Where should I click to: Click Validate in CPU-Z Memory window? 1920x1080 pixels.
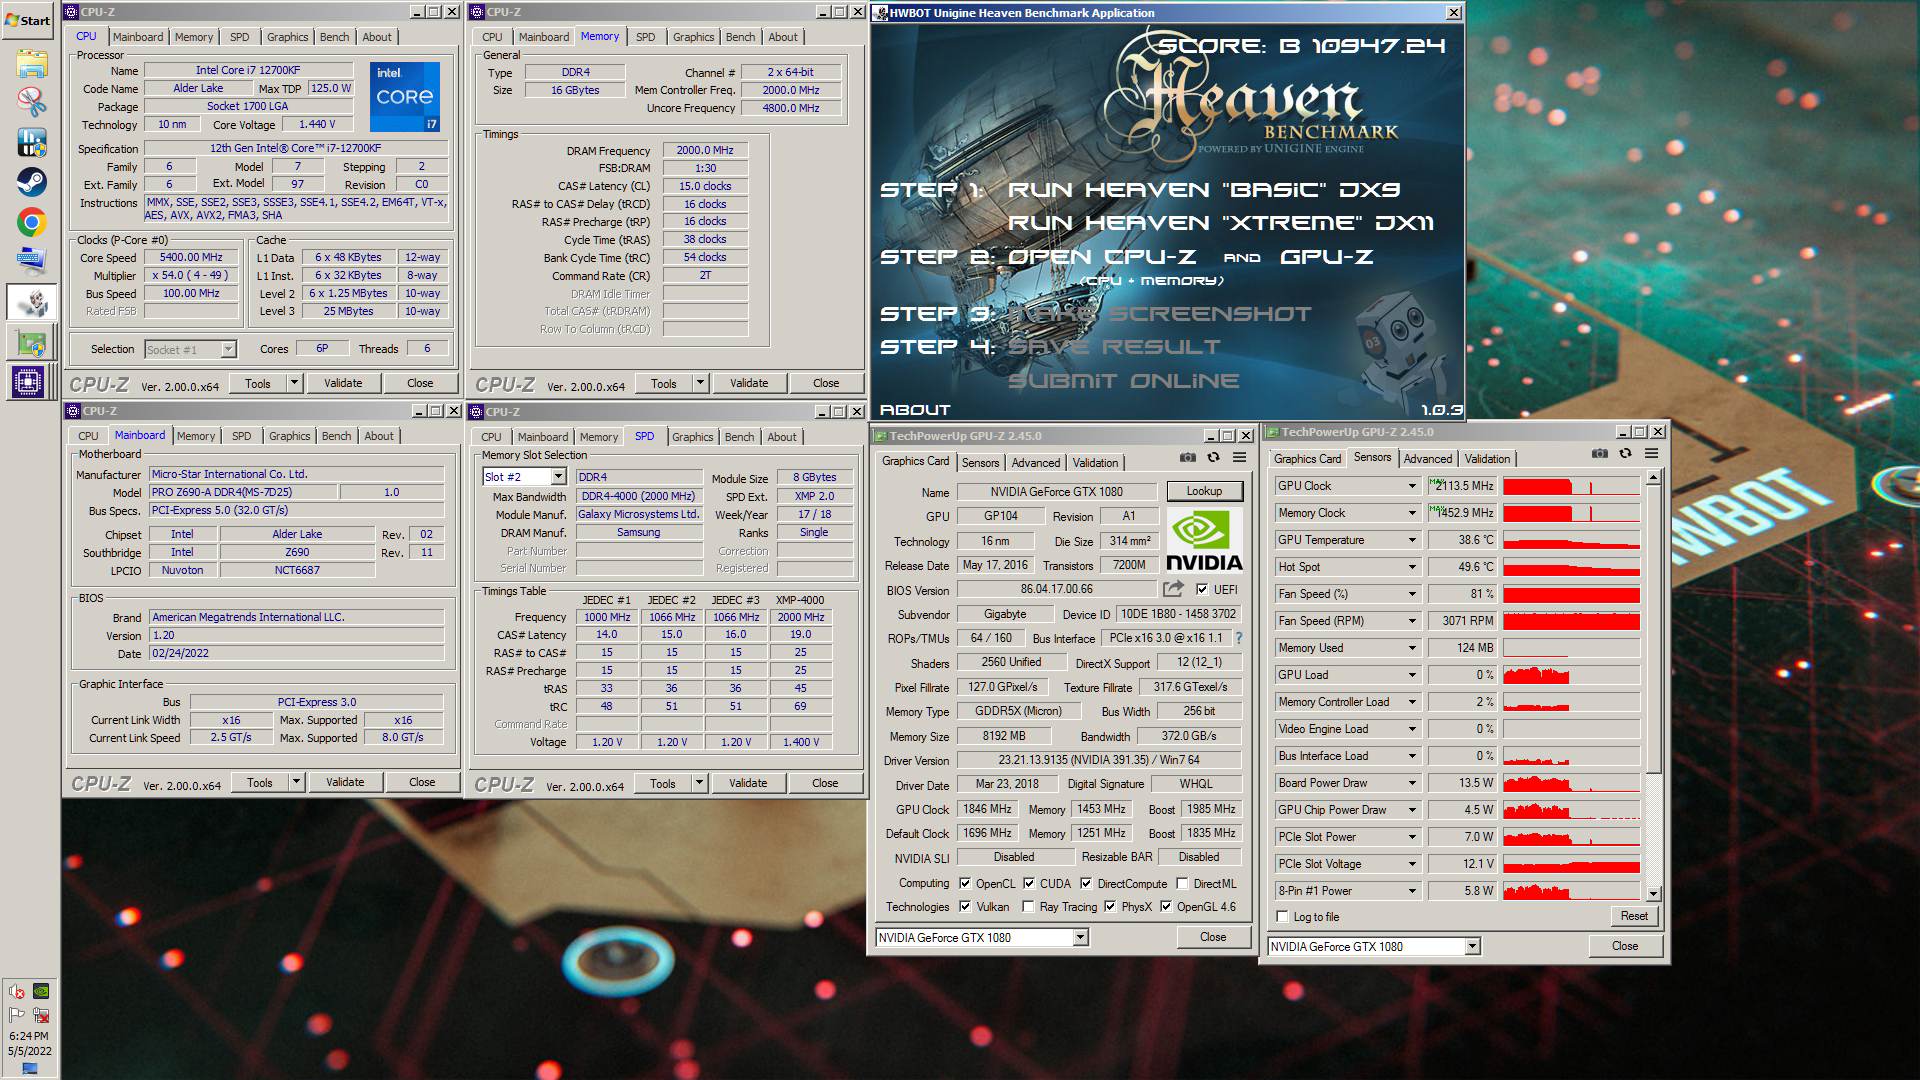click(x=749, y=383)
